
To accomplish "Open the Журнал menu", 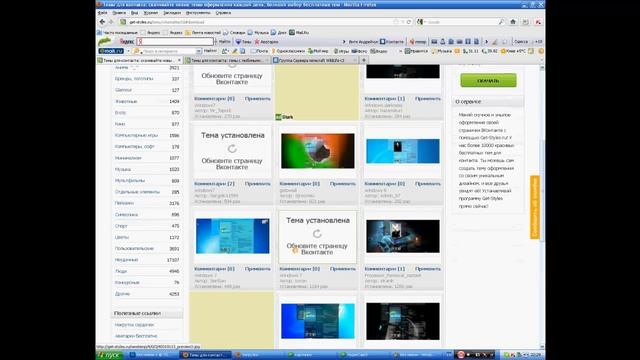I will [151, 13].
